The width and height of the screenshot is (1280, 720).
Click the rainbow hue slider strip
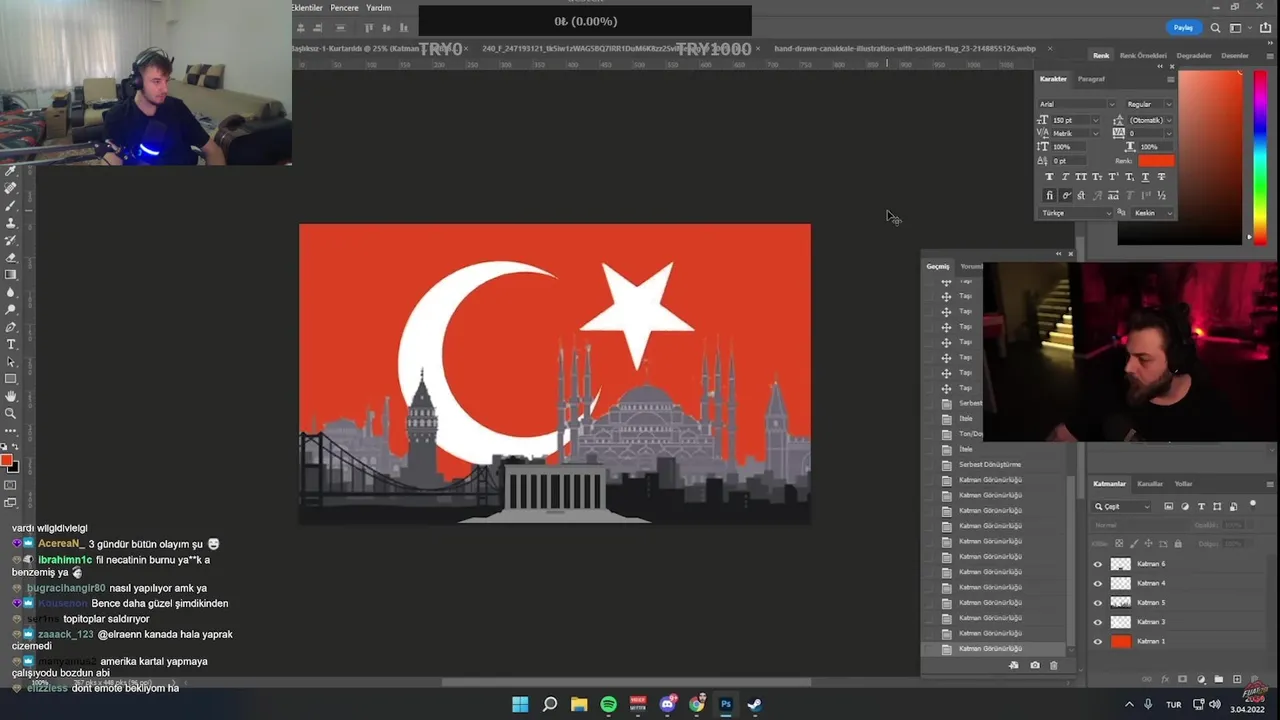(x=1261, y=157)
